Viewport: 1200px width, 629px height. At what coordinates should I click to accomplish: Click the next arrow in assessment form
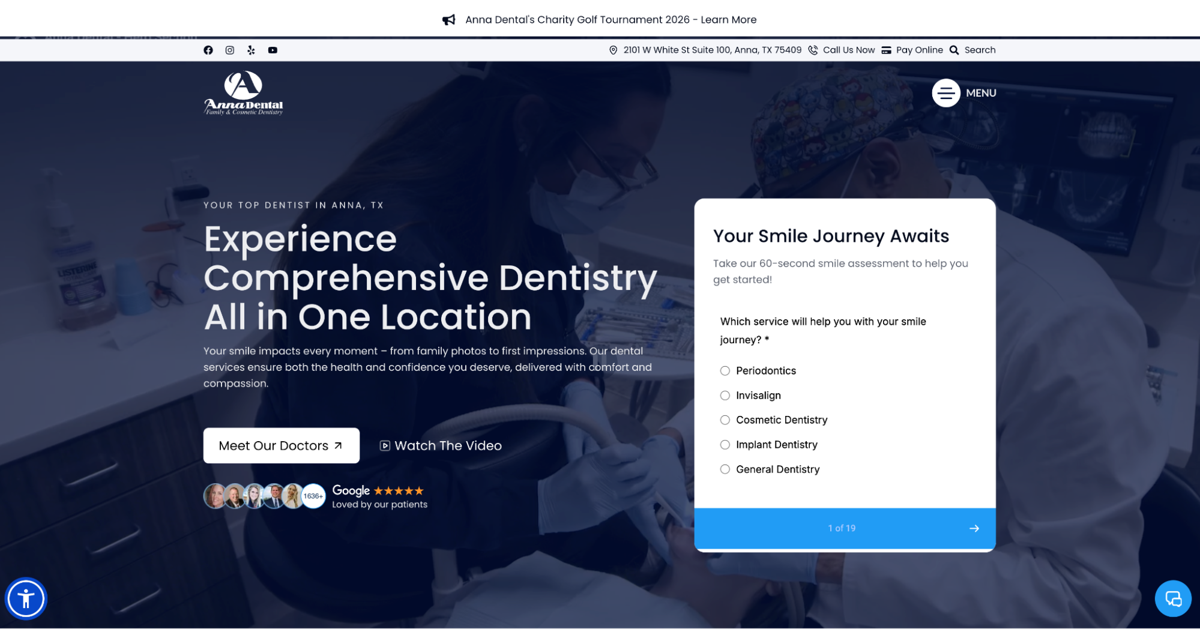point(974,528)
